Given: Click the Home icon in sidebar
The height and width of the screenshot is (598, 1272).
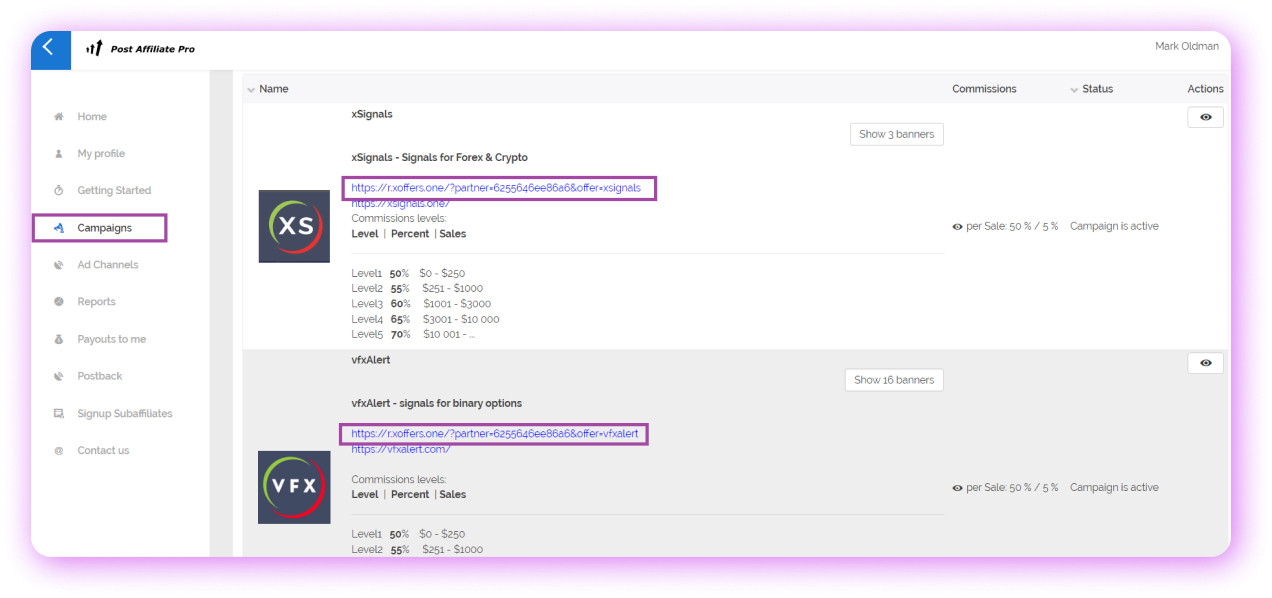Looking at the screenshot, I should tap(59, 117).
